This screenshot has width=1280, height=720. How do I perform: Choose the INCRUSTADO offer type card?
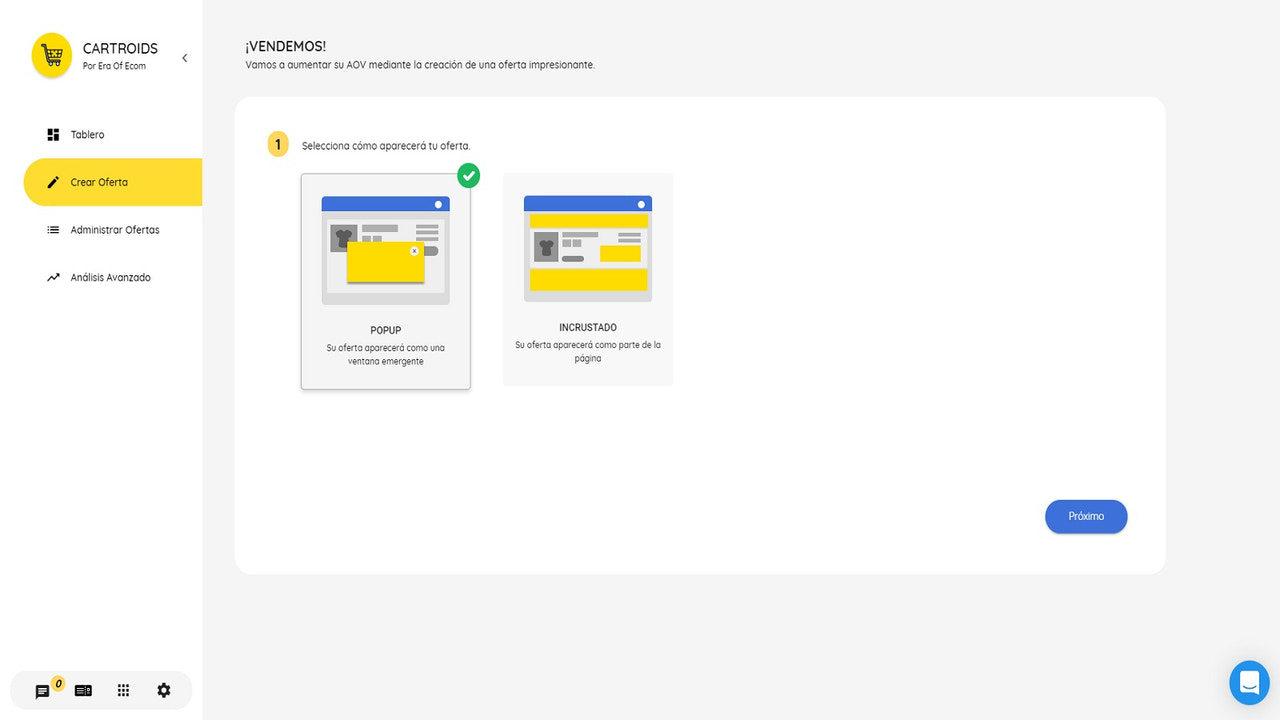(x=588, y=279)
